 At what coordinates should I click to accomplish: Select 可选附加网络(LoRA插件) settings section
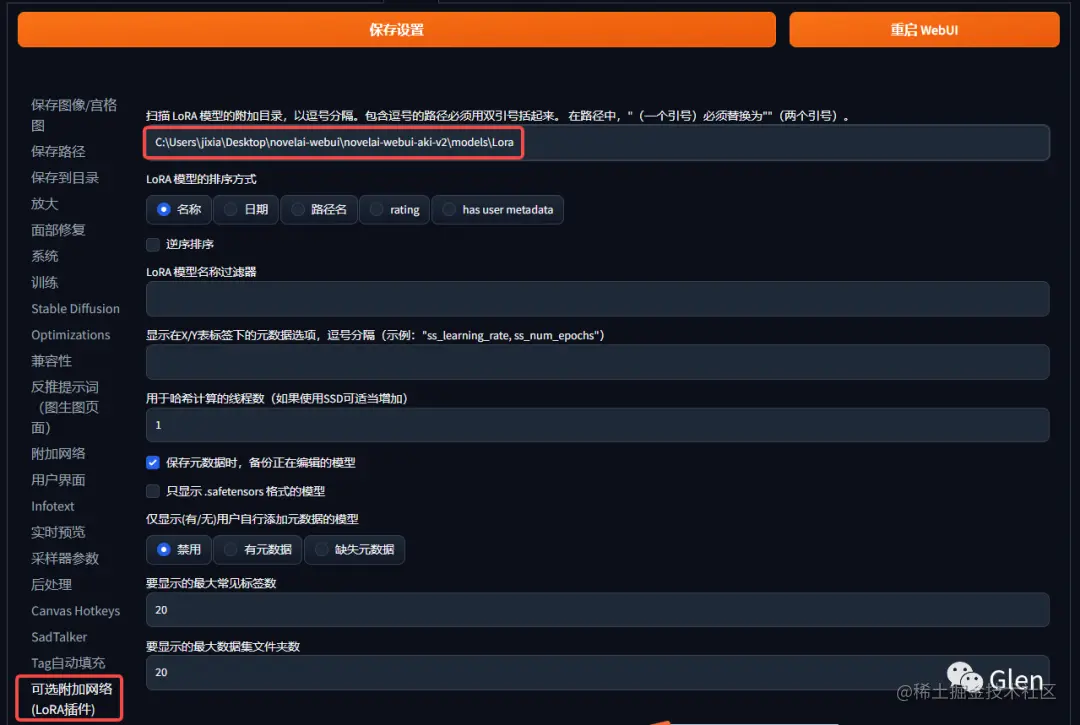pos(70,698)
